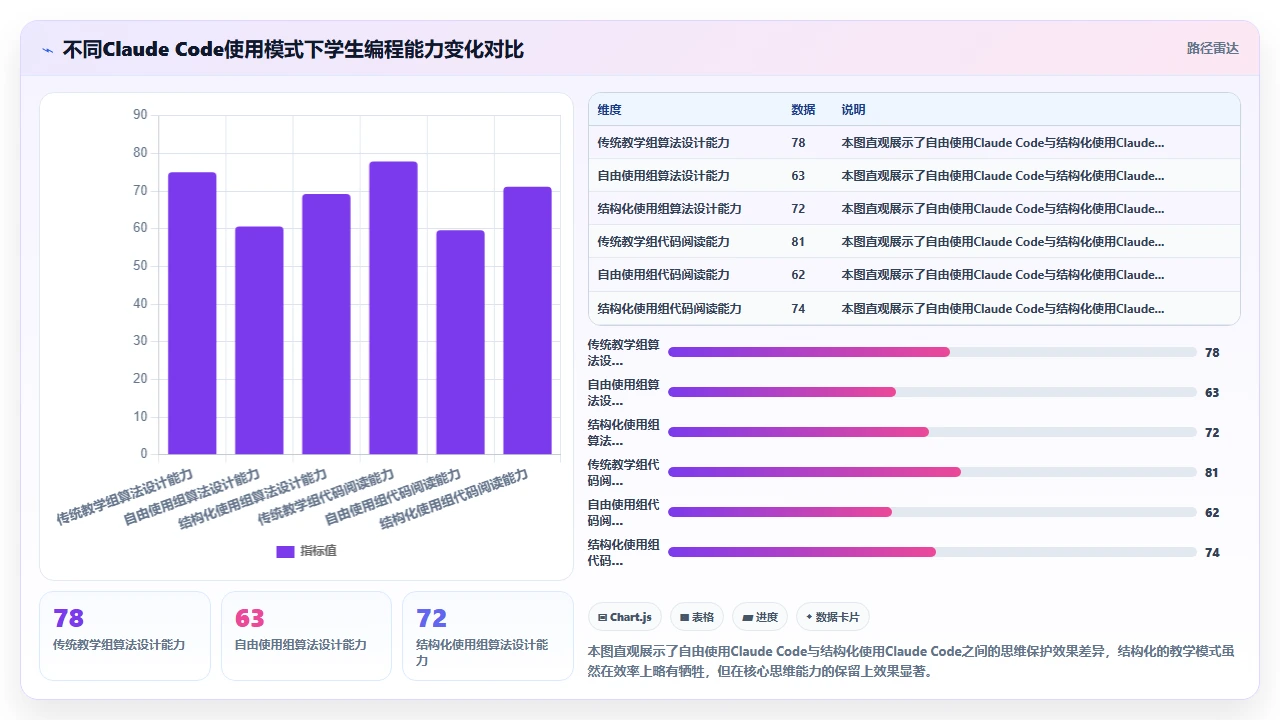Viewport: 1280px width, 720px height.
Task: Click table row 自由使用组算法设计能力
Action: [x=914, y=175]
